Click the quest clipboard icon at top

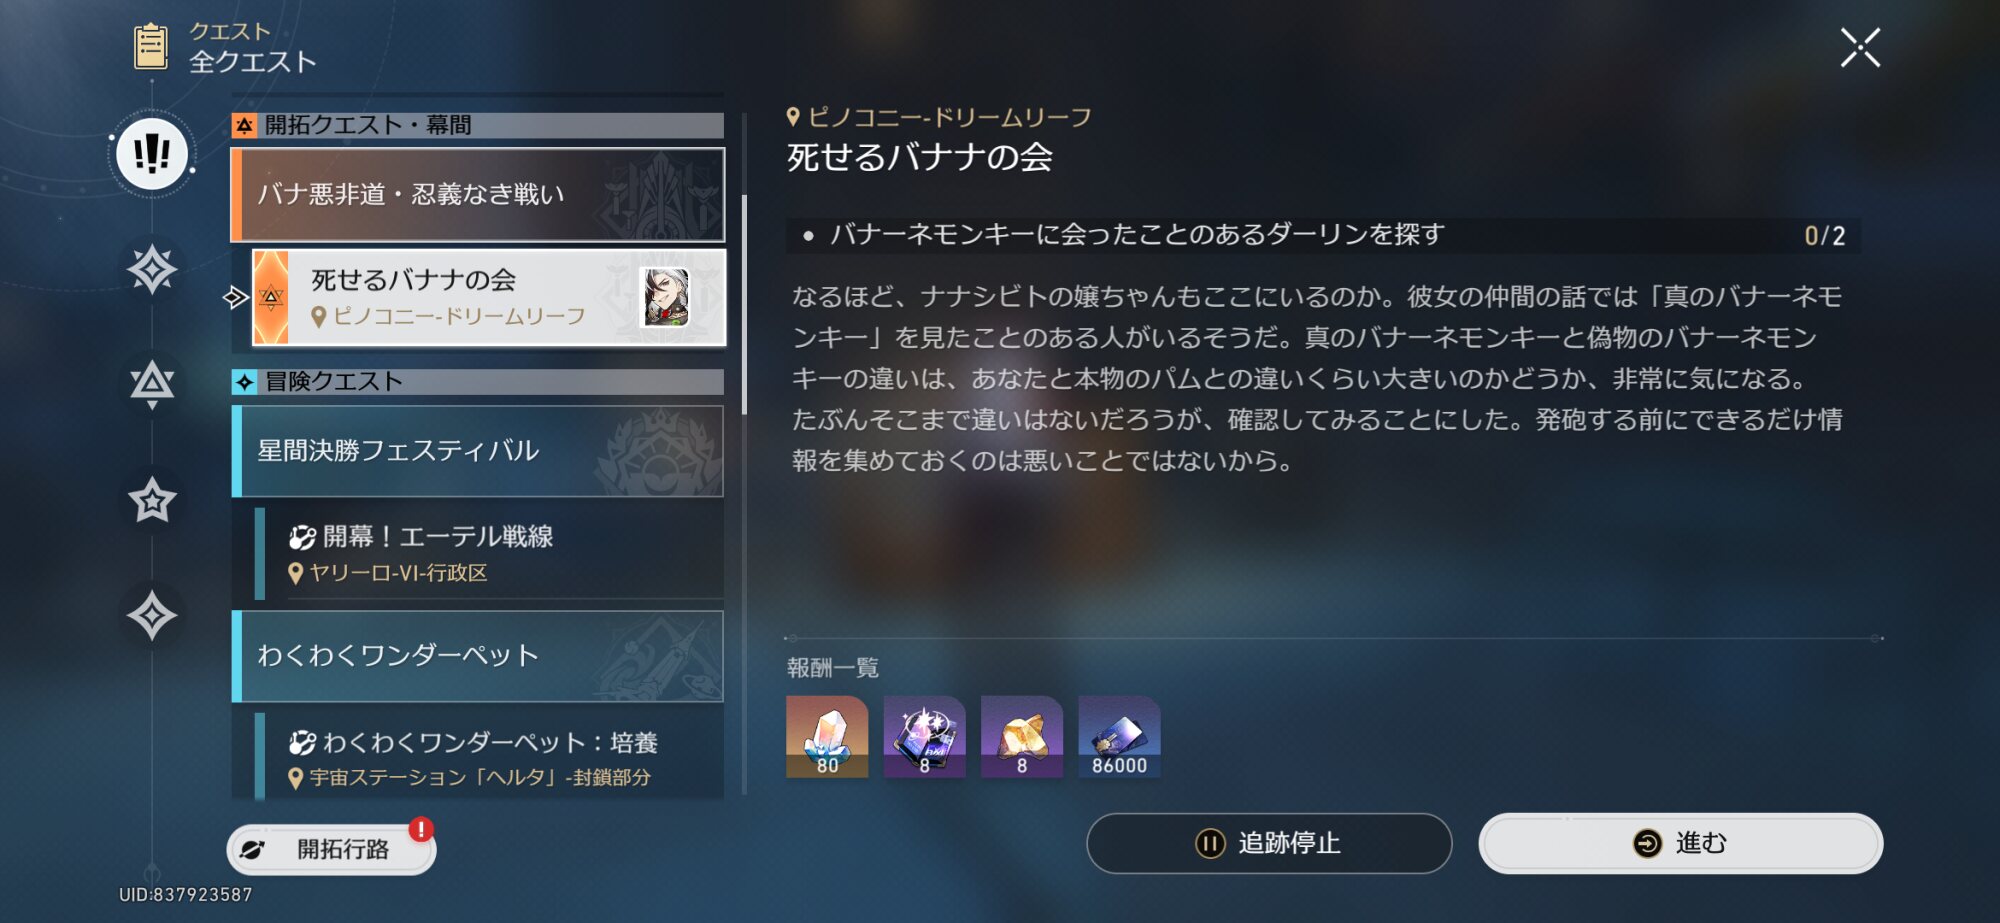tap(151, 46)
